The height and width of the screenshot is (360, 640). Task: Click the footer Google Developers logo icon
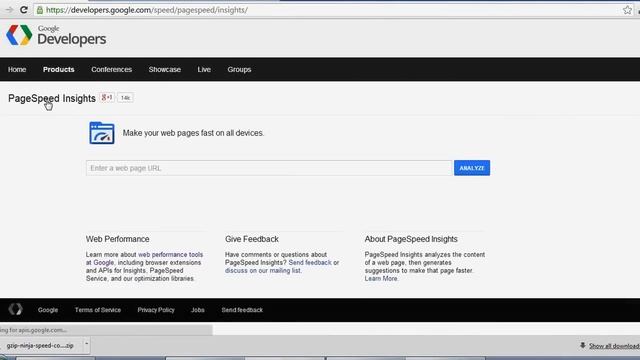click(16, 309)
